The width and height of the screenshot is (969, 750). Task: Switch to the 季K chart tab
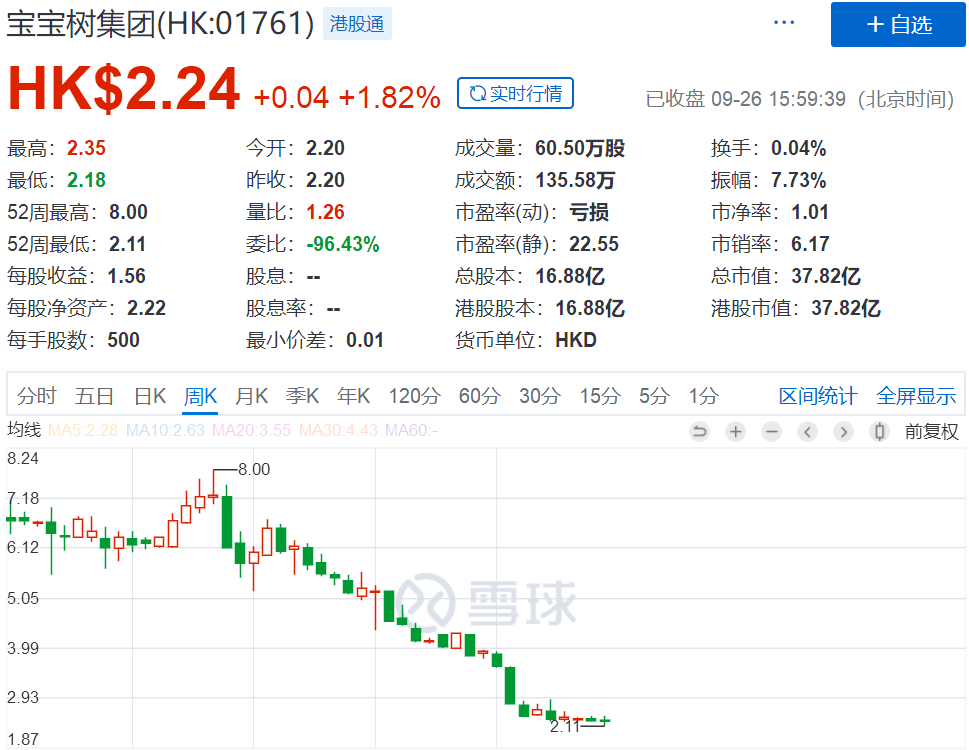pyautogui.click(x=302, y=396)
